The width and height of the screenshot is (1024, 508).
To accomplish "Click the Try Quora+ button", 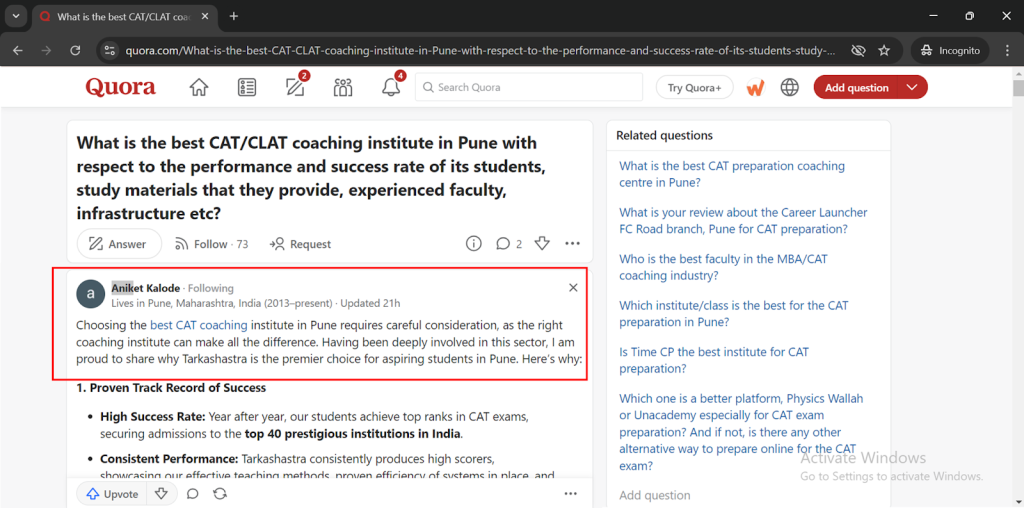I will [x=694, y=87].
